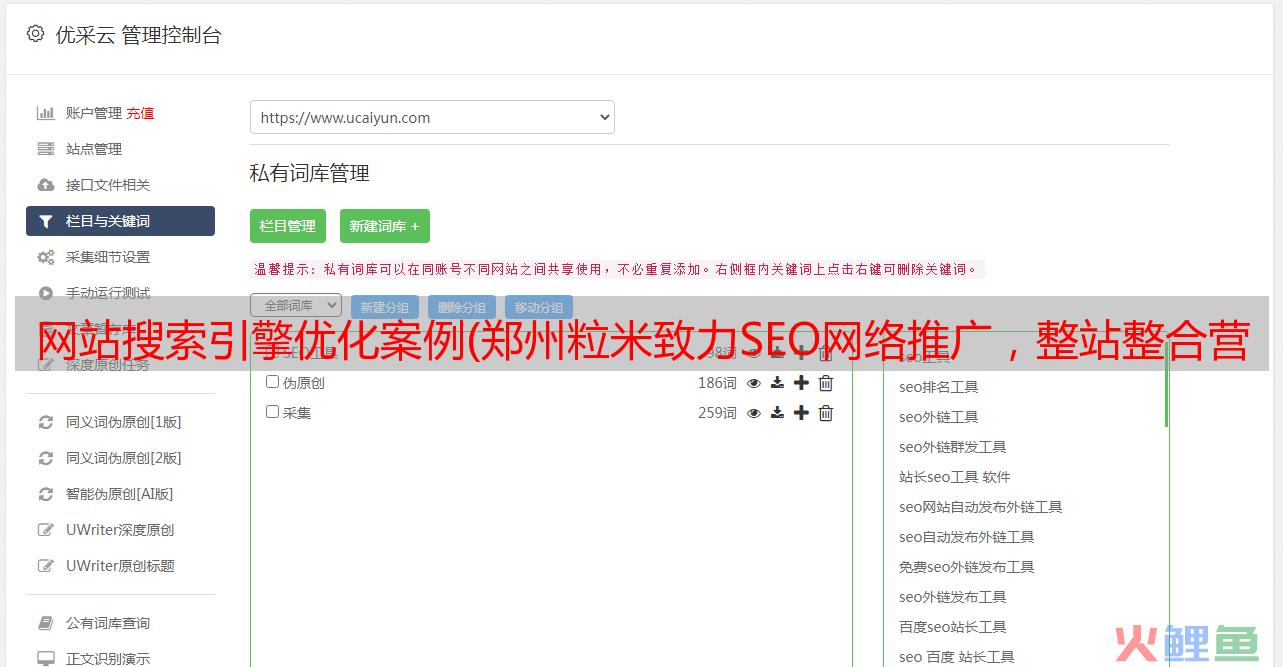Click the 259词 count in 采集 row
The height and width of the screenshot is (667, 1283).
click(x=717, y=413)
